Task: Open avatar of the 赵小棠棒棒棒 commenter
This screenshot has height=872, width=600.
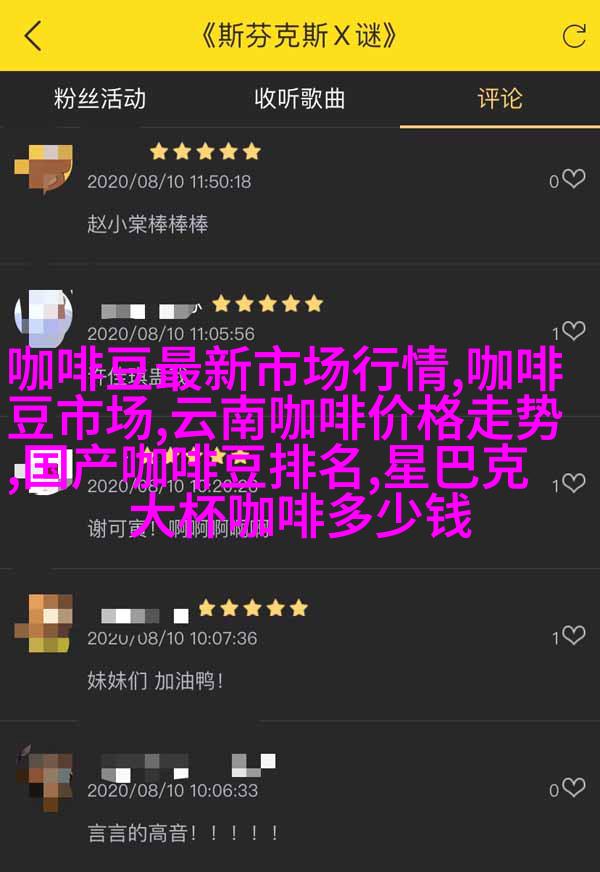Action: point(44,167)
